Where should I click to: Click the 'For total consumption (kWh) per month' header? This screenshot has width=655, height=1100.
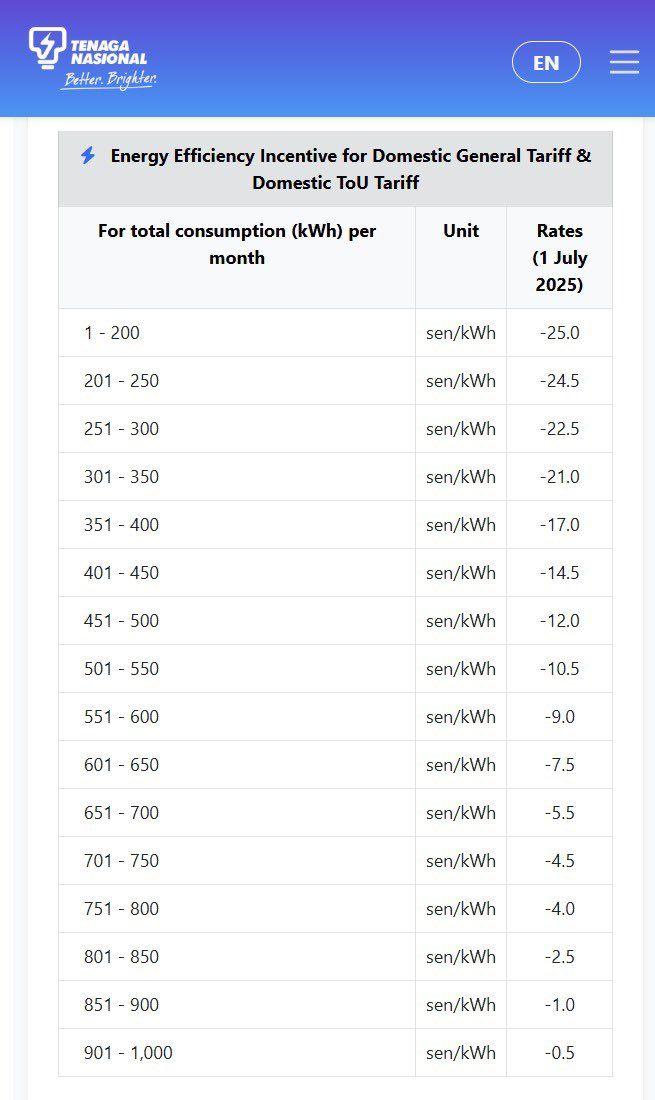click(x=237, y=244)
